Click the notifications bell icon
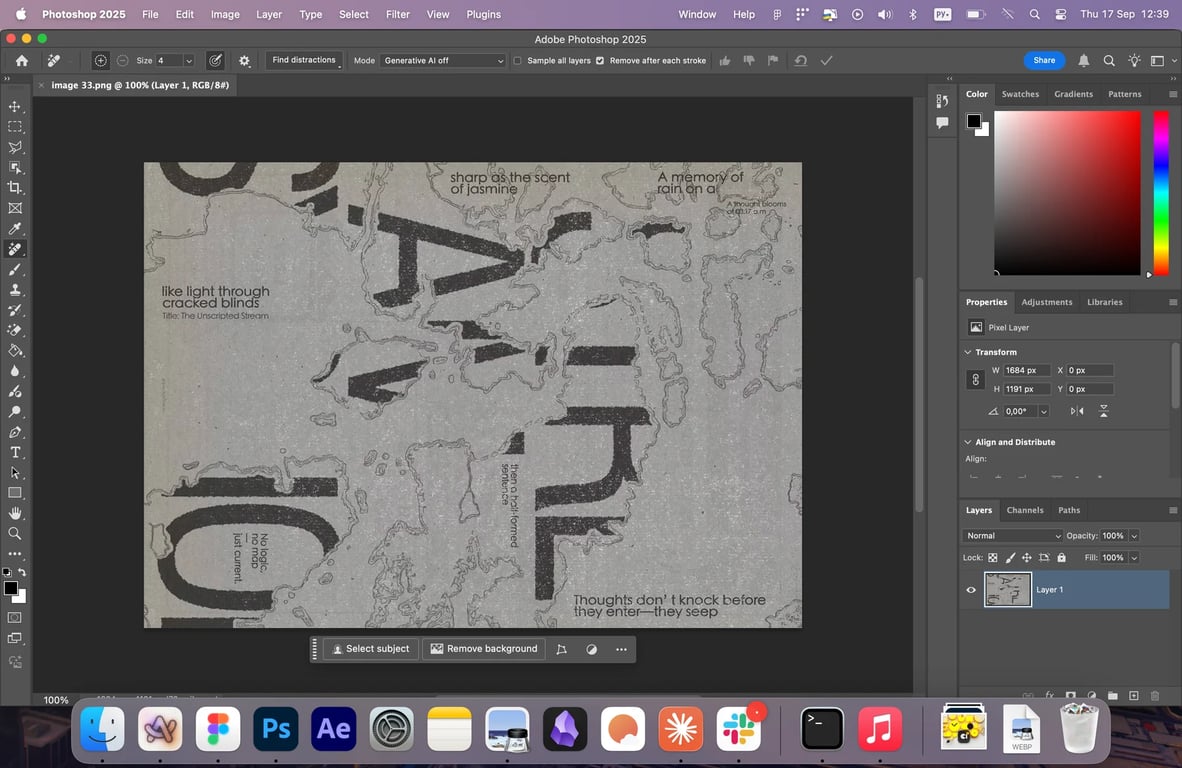This screenshot has height=768, width=1182. point(1083,61)
